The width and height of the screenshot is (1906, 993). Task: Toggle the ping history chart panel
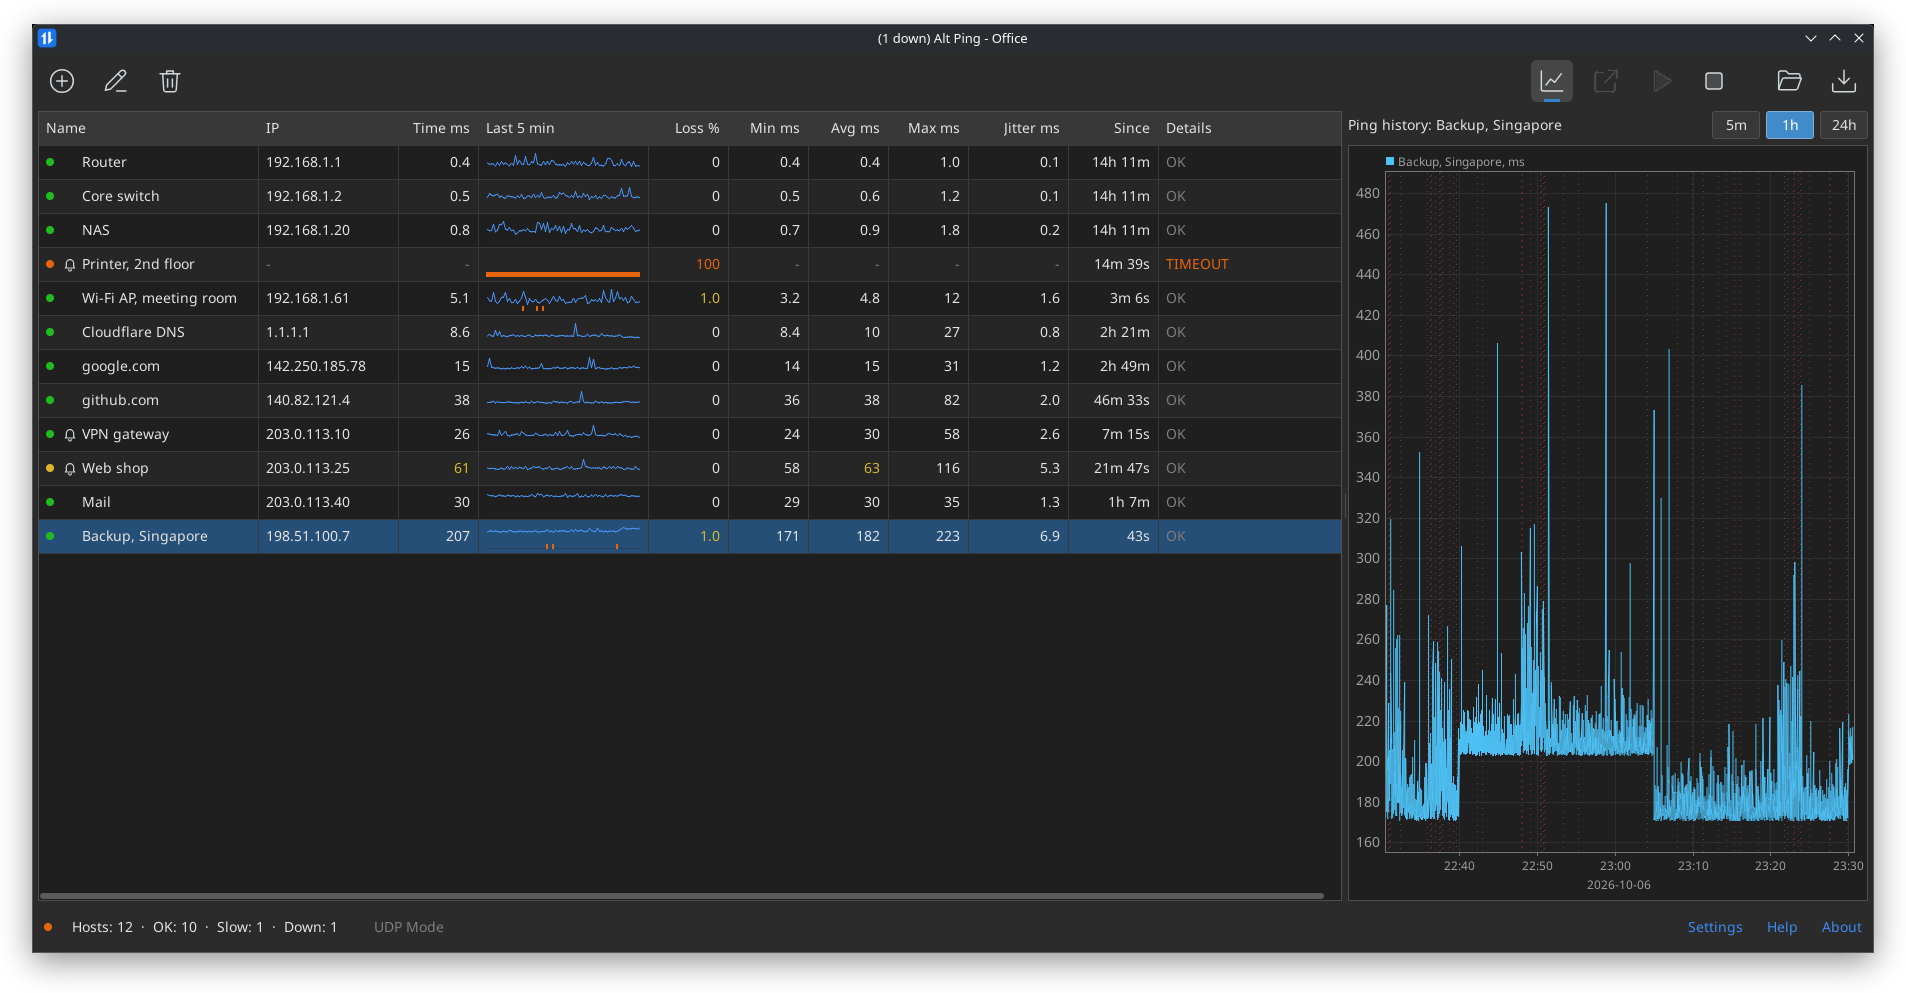(1552, 81)
